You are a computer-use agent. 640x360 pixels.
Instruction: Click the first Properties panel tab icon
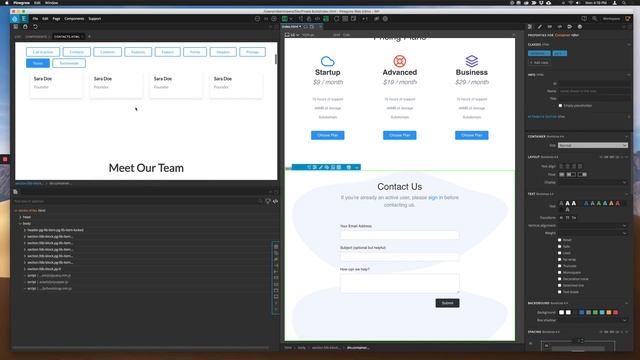click(x=530, y=27)
